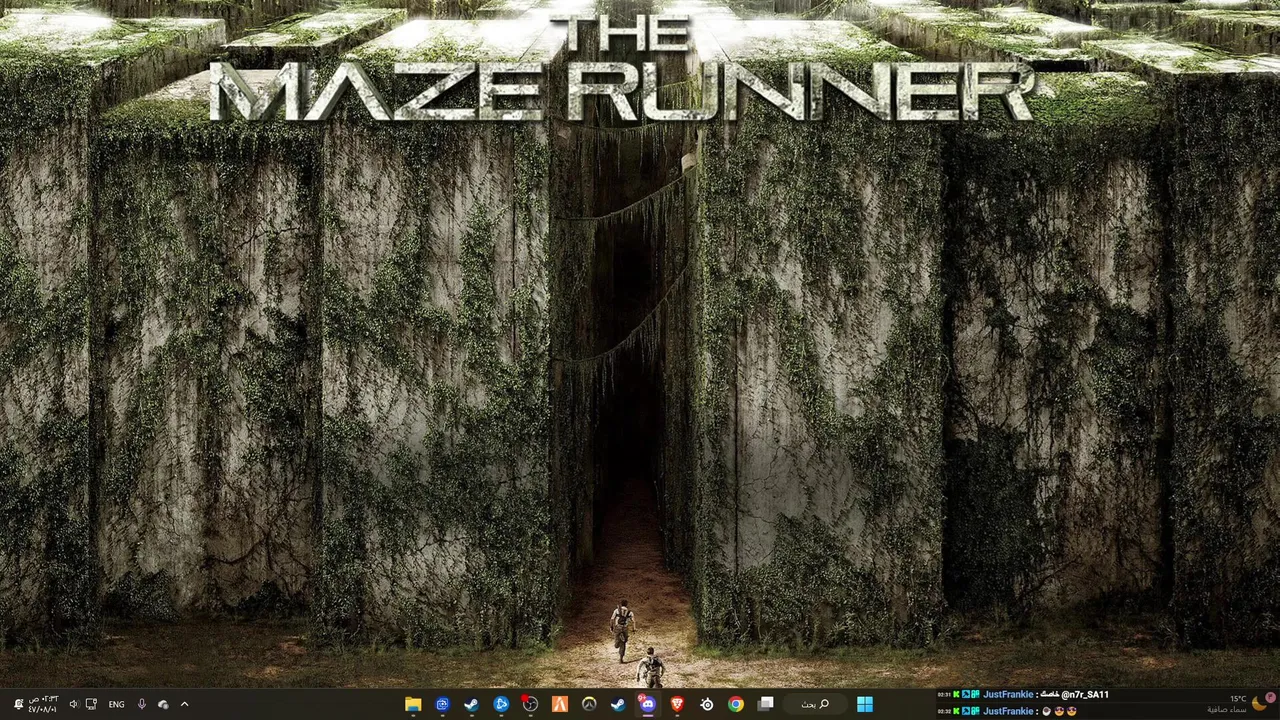Click the purple microphone tray icon
The image size is (1280, 720).
(x=141, y=704)
